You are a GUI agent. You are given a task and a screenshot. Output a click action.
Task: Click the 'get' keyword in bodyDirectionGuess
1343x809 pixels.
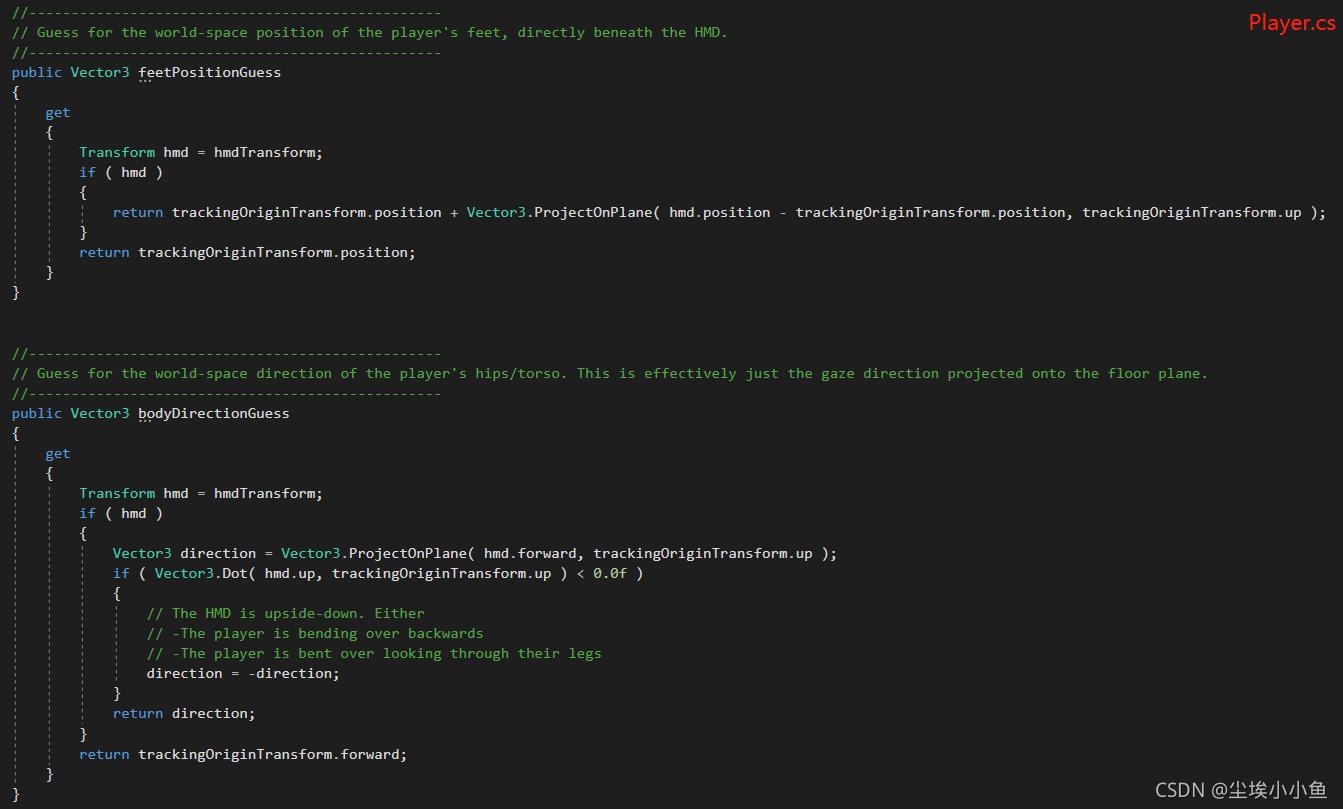pyautogui.click(x=58, y=453)
